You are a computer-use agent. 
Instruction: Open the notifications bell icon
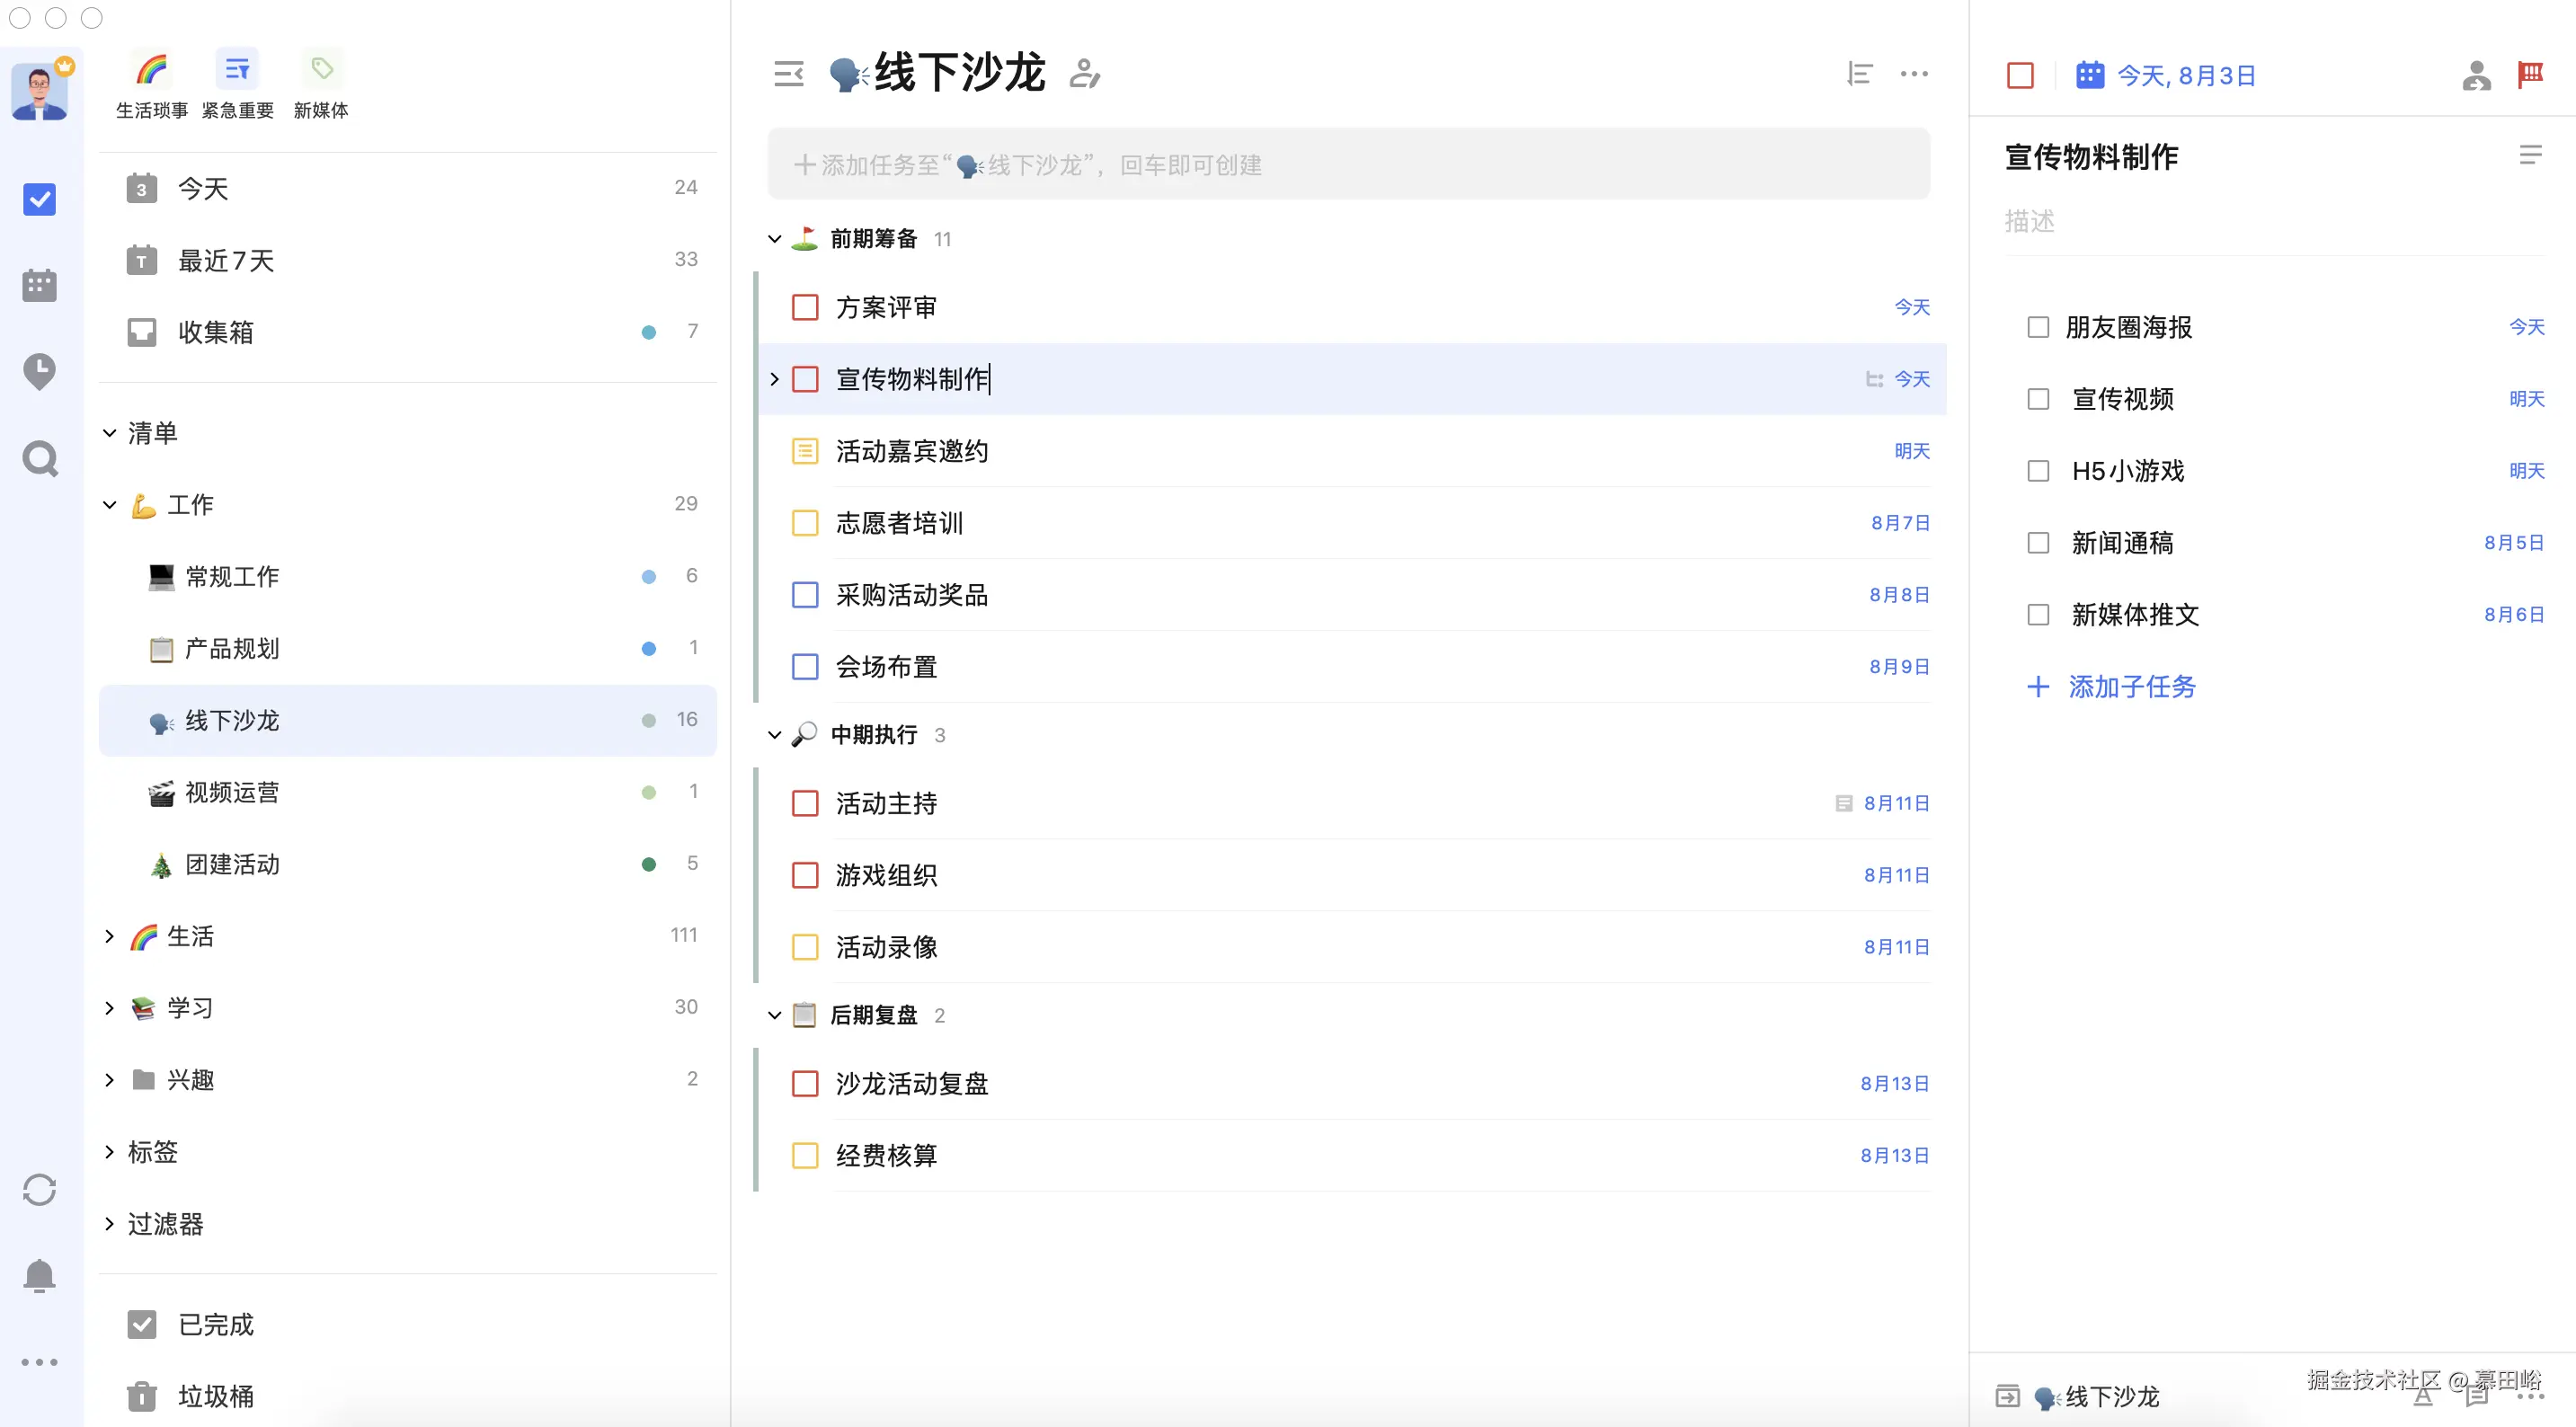(x=39, y=1275)
